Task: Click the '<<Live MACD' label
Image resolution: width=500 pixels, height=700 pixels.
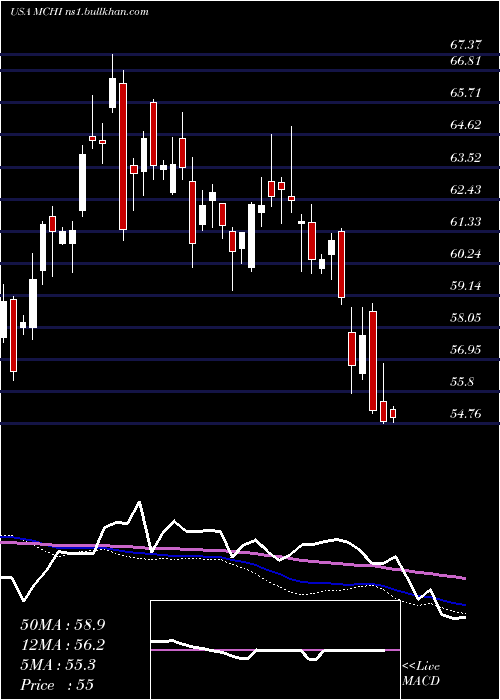Action: tap(421, 674)
